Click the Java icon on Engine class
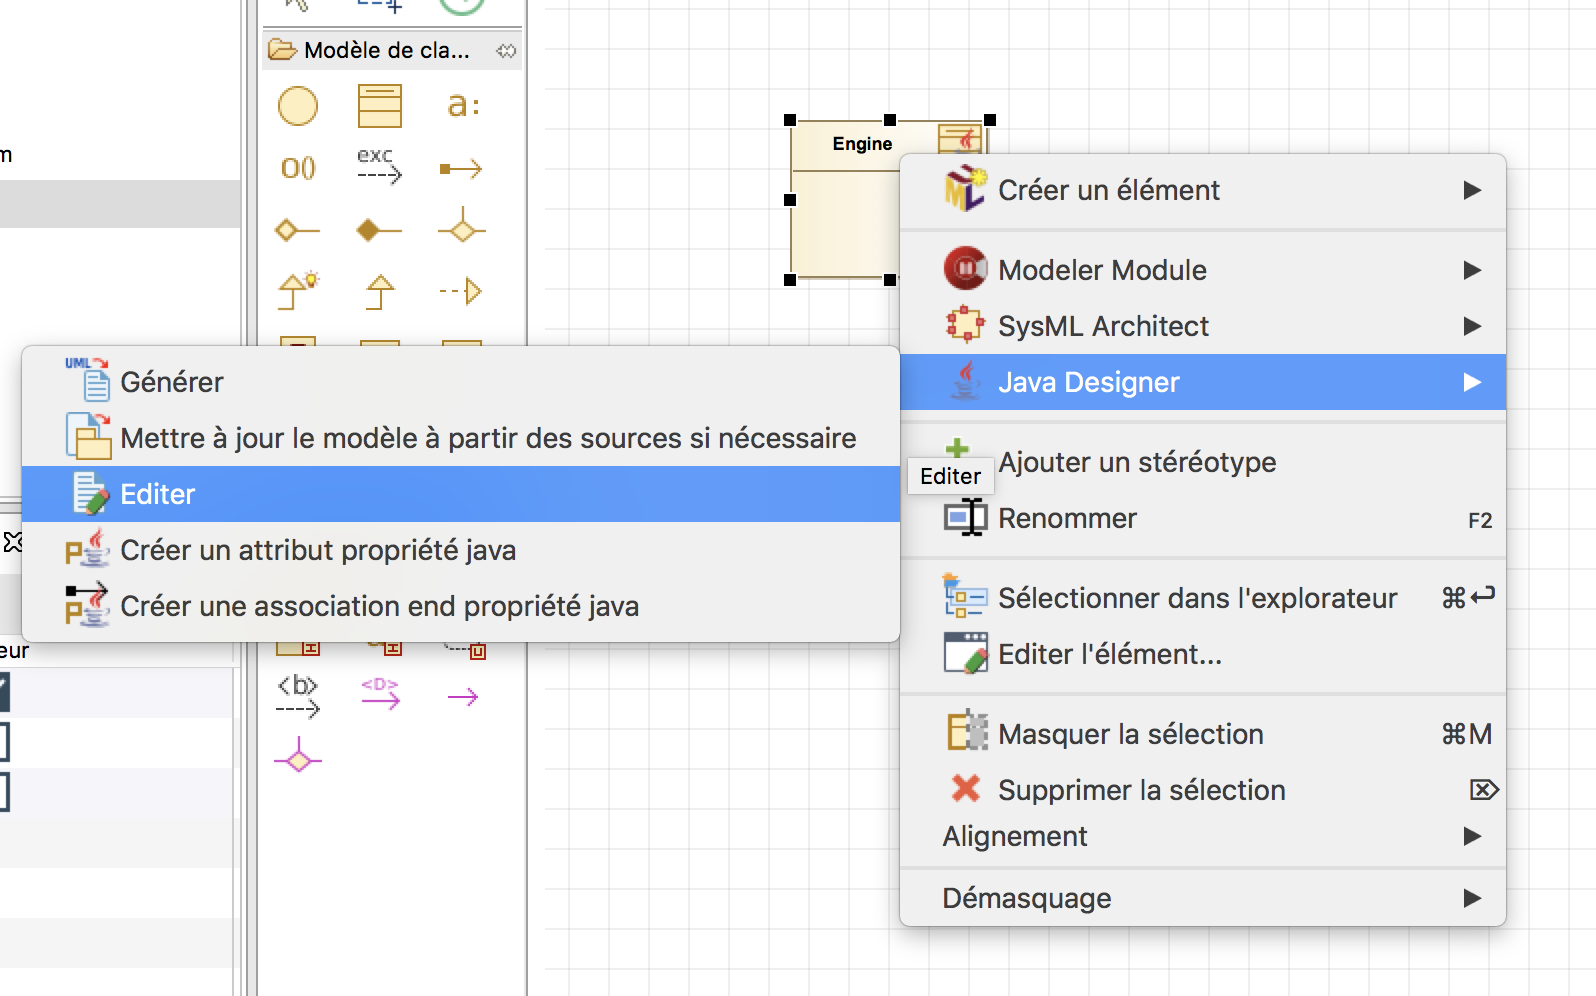 [959, 138]
